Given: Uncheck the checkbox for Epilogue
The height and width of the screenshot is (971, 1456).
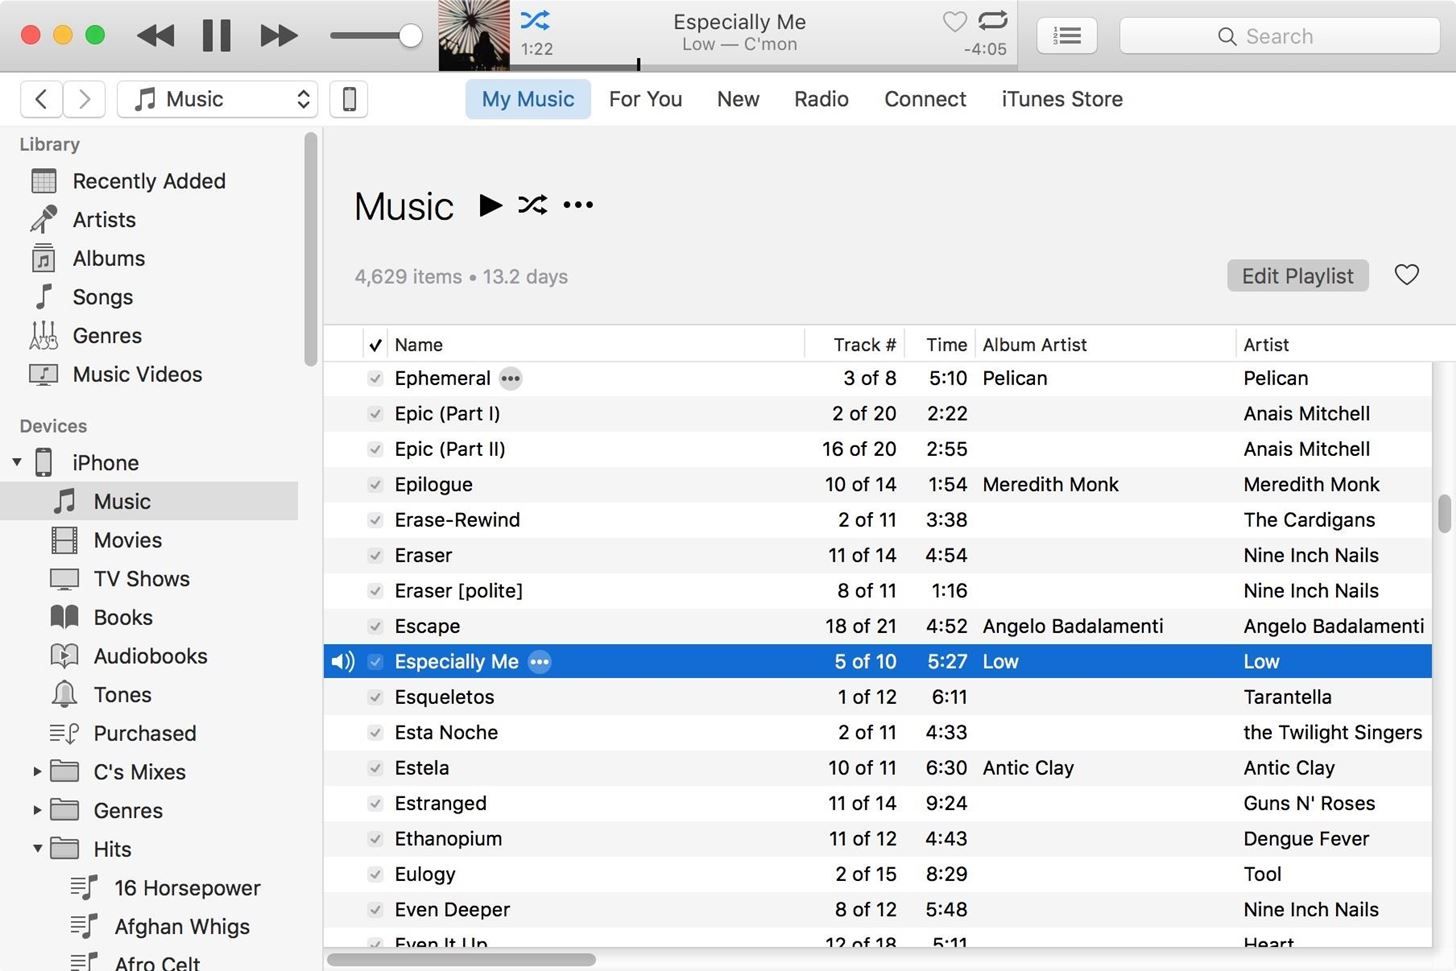Looking at the screenshot, I should (x=375, y=485).
